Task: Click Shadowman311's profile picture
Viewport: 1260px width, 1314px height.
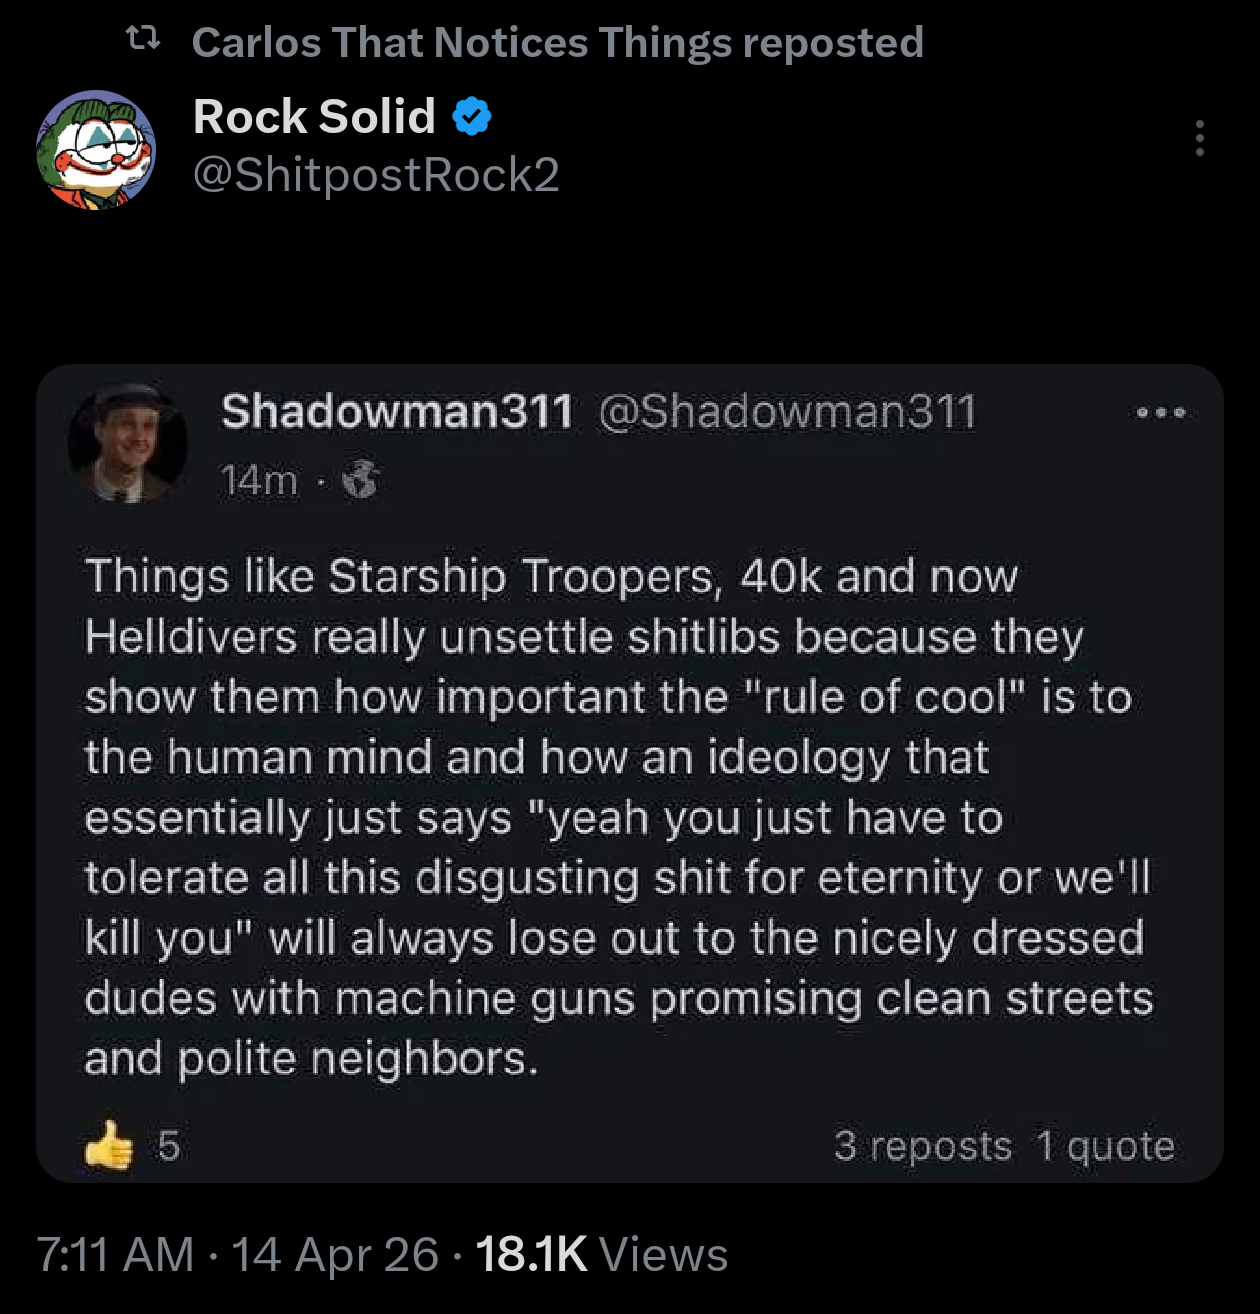Action: click(127, 442)
